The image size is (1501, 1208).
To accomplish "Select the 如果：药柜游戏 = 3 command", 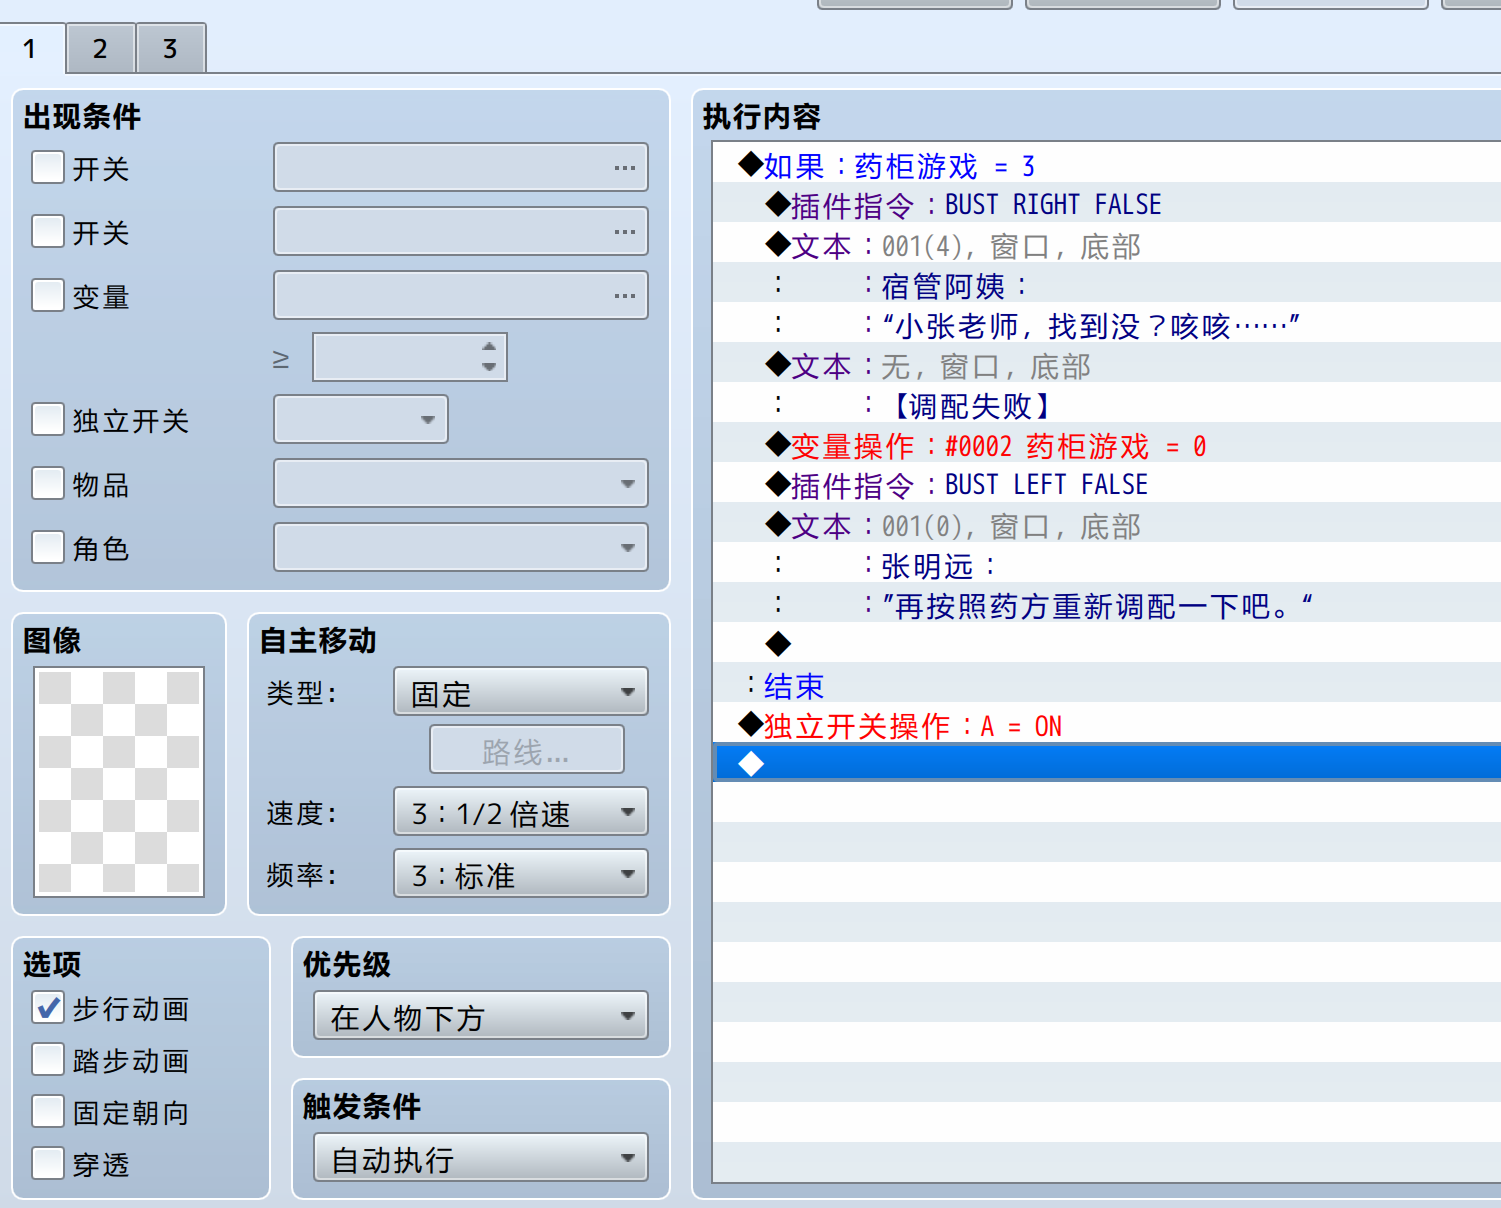I will 1107,163.
